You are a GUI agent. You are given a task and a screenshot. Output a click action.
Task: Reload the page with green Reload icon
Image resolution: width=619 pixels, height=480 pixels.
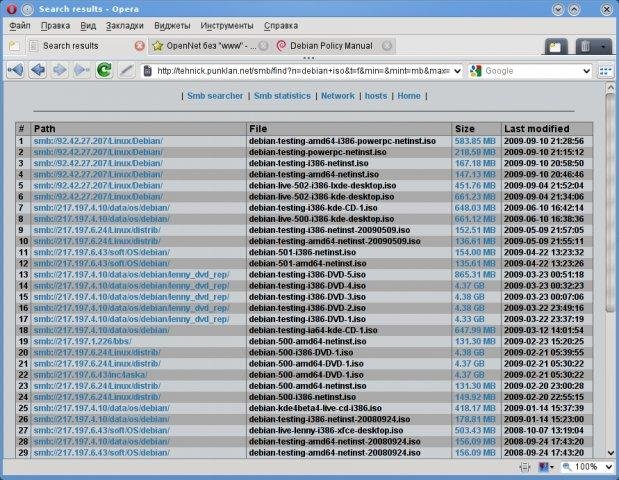[104, 71]
